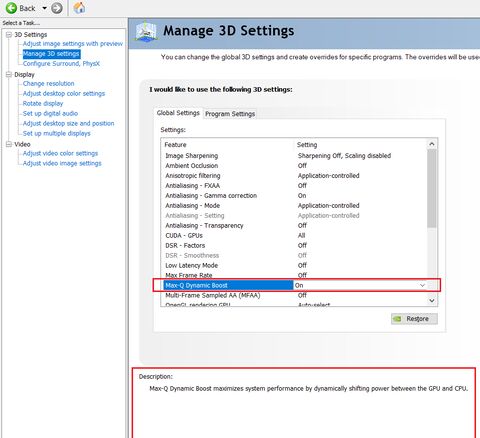Select the Low Latency Mode row
The image size is (480, 438).
tap(295, 266)
